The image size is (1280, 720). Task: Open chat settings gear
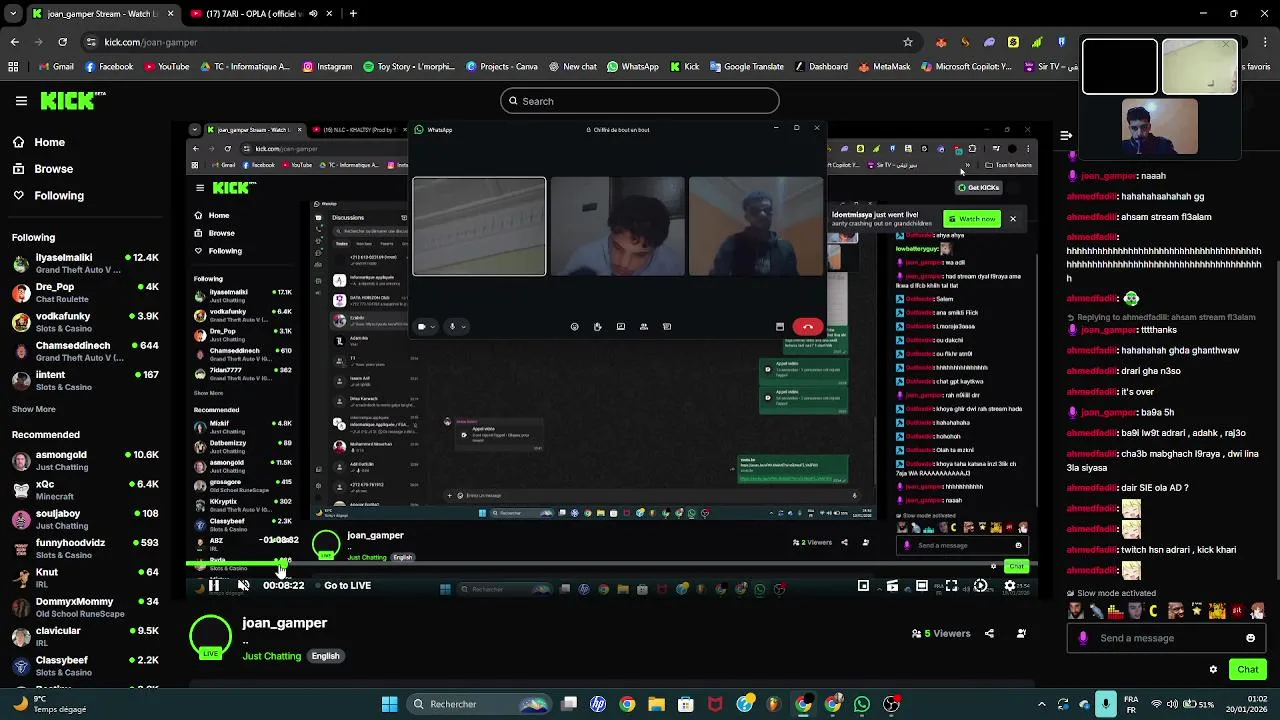pos(1213,669)
